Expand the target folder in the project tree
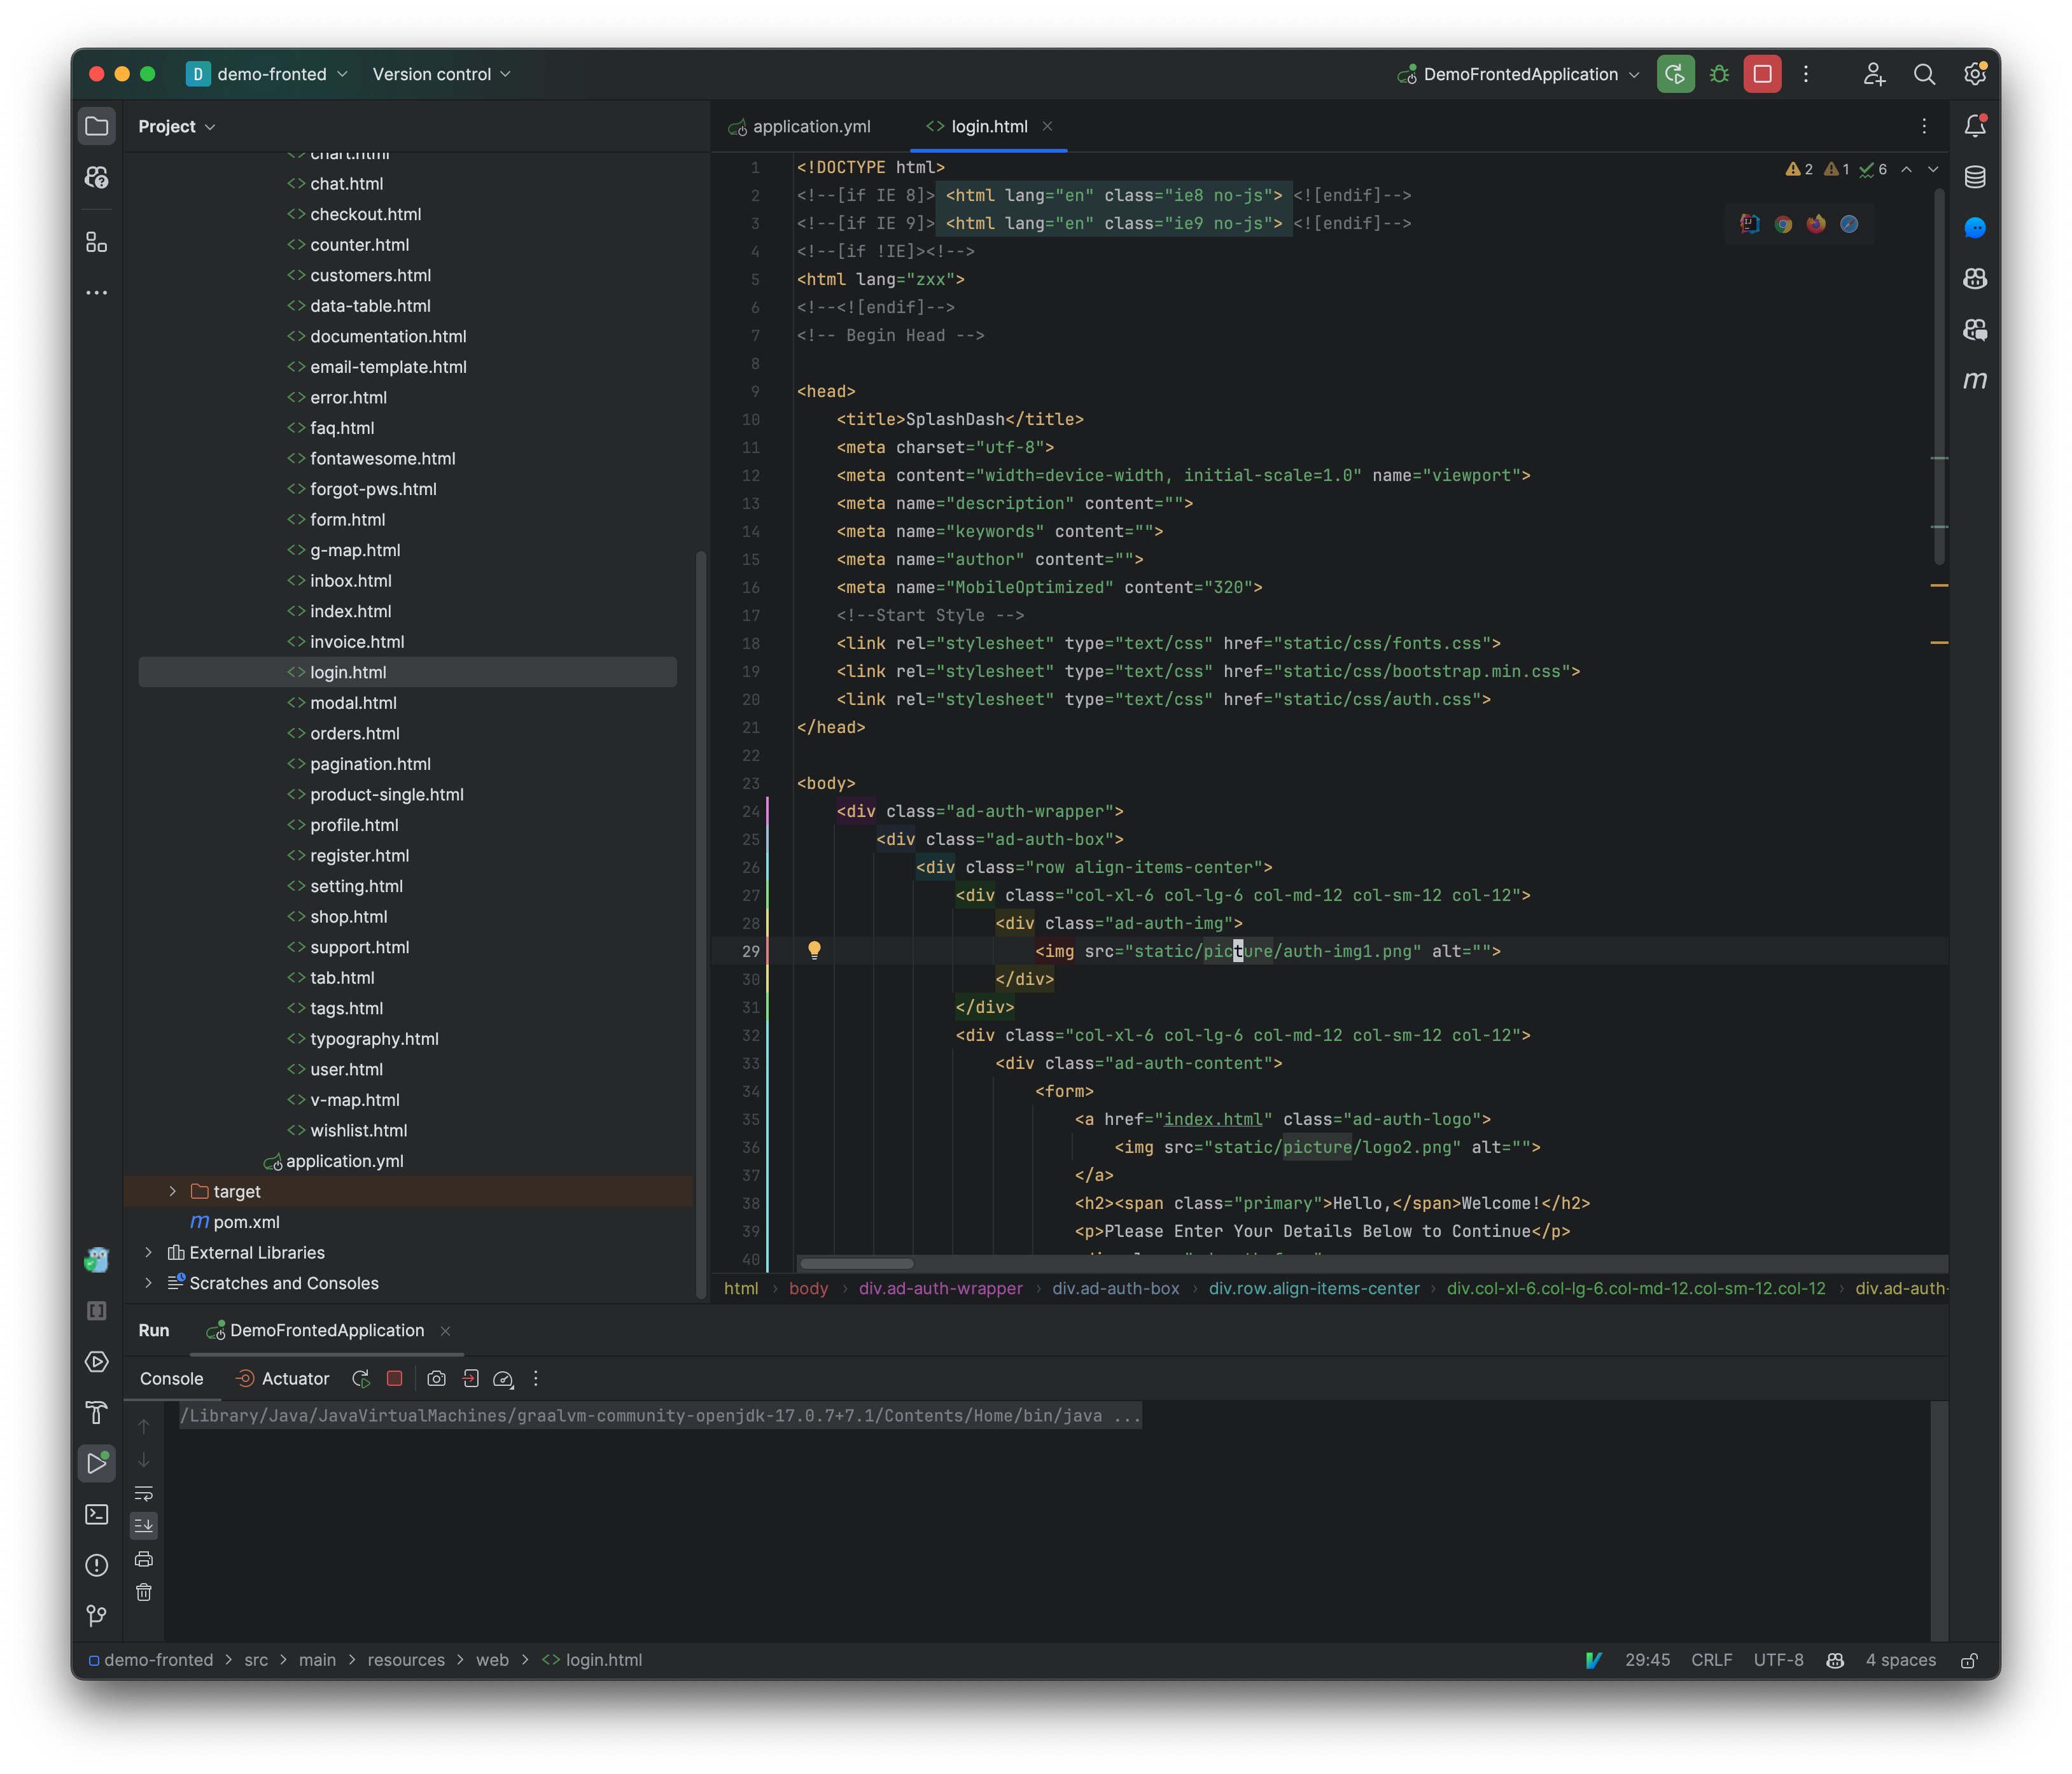 [172, 1191]
